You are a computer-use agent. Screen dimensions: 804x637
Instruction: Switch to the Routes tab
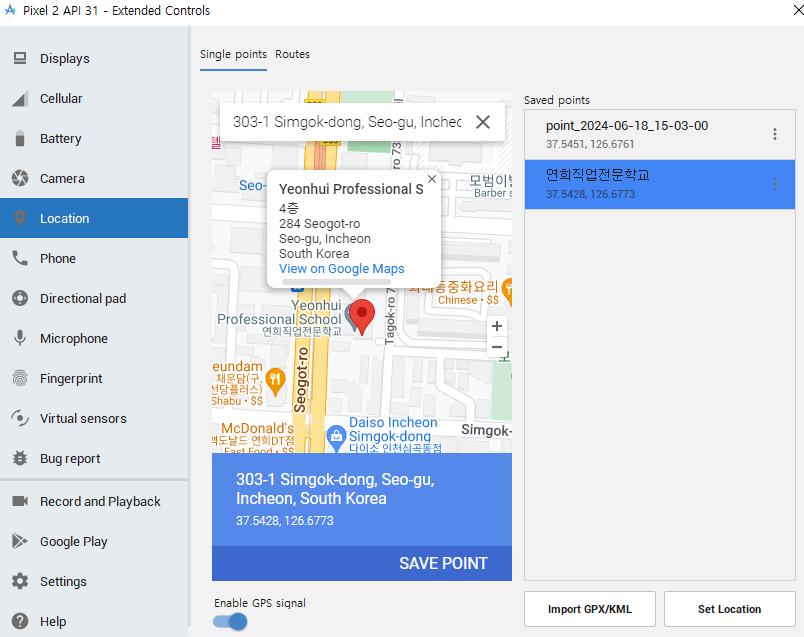pos(292,54)
